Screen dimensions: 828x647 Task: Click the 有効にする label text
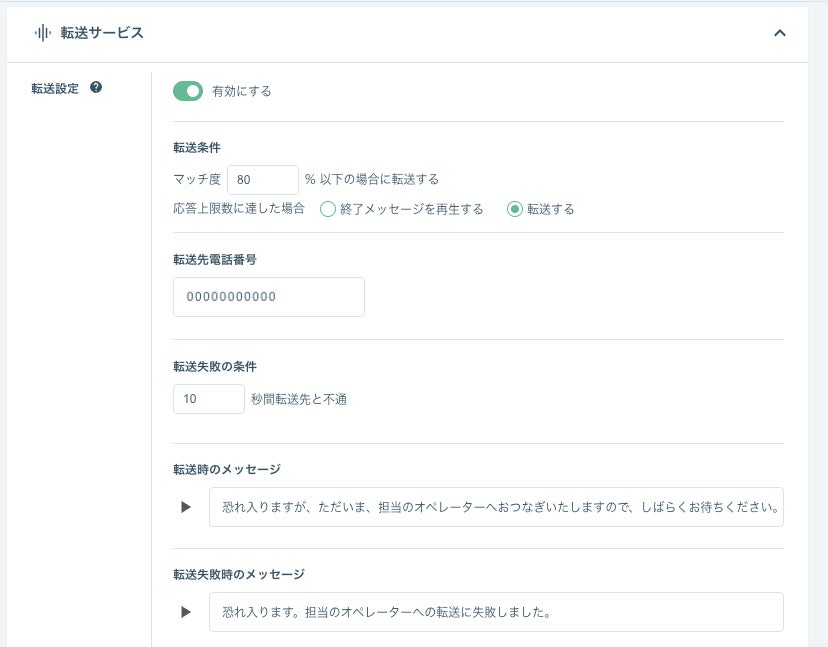[241, 91]
